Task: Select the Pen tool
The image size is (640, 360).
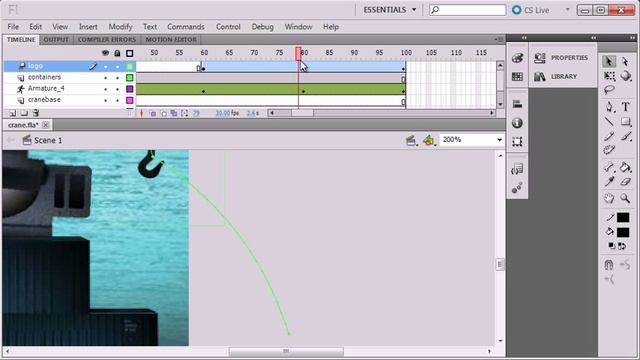Action: click(609, 107)
